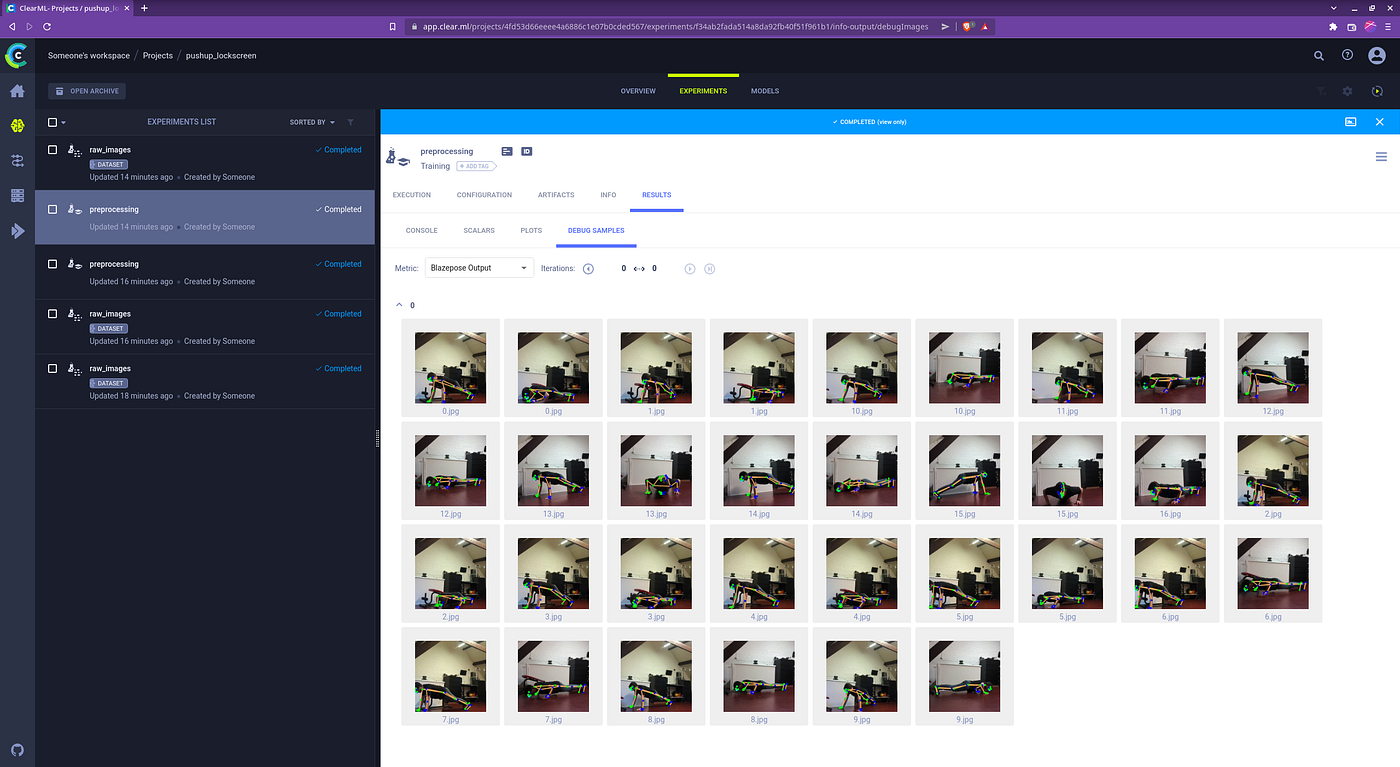Close the experiment info panel with X
The image size is (1400, 767).
click(x=1380, y=122)
